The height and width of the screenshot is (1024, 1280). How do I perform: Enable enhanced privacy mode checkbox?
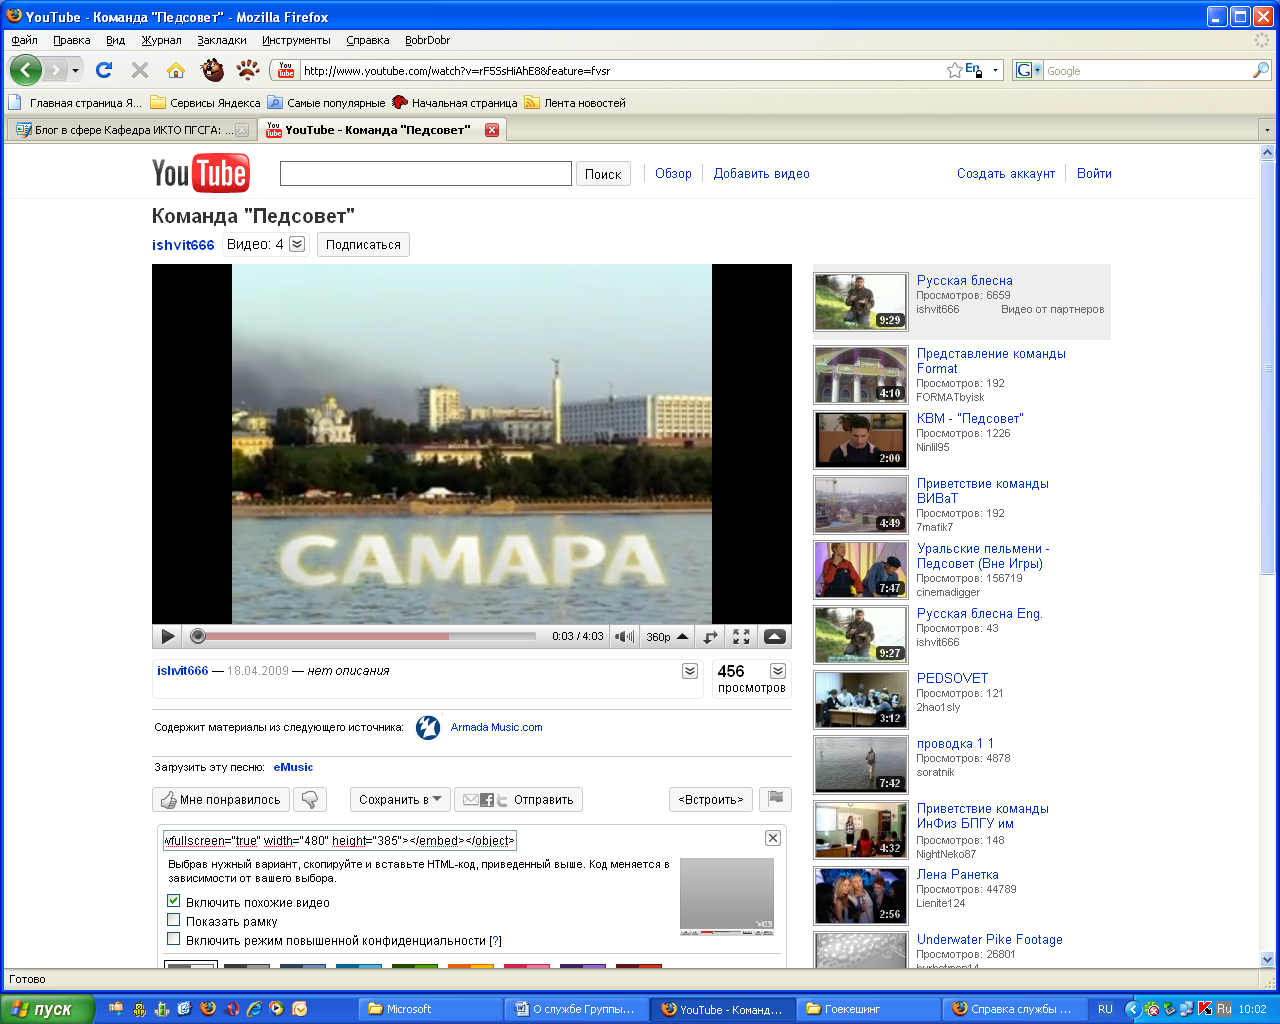coord(174,939)
